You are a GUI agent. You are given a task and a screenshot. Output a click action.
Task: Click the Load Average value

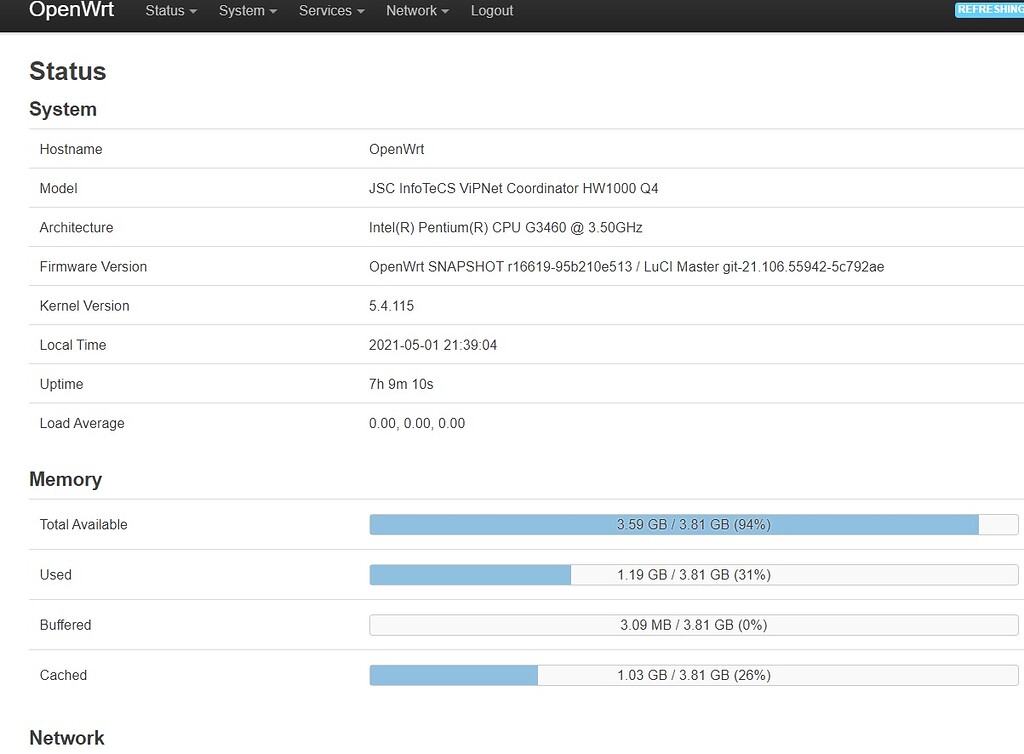(417, 422)
